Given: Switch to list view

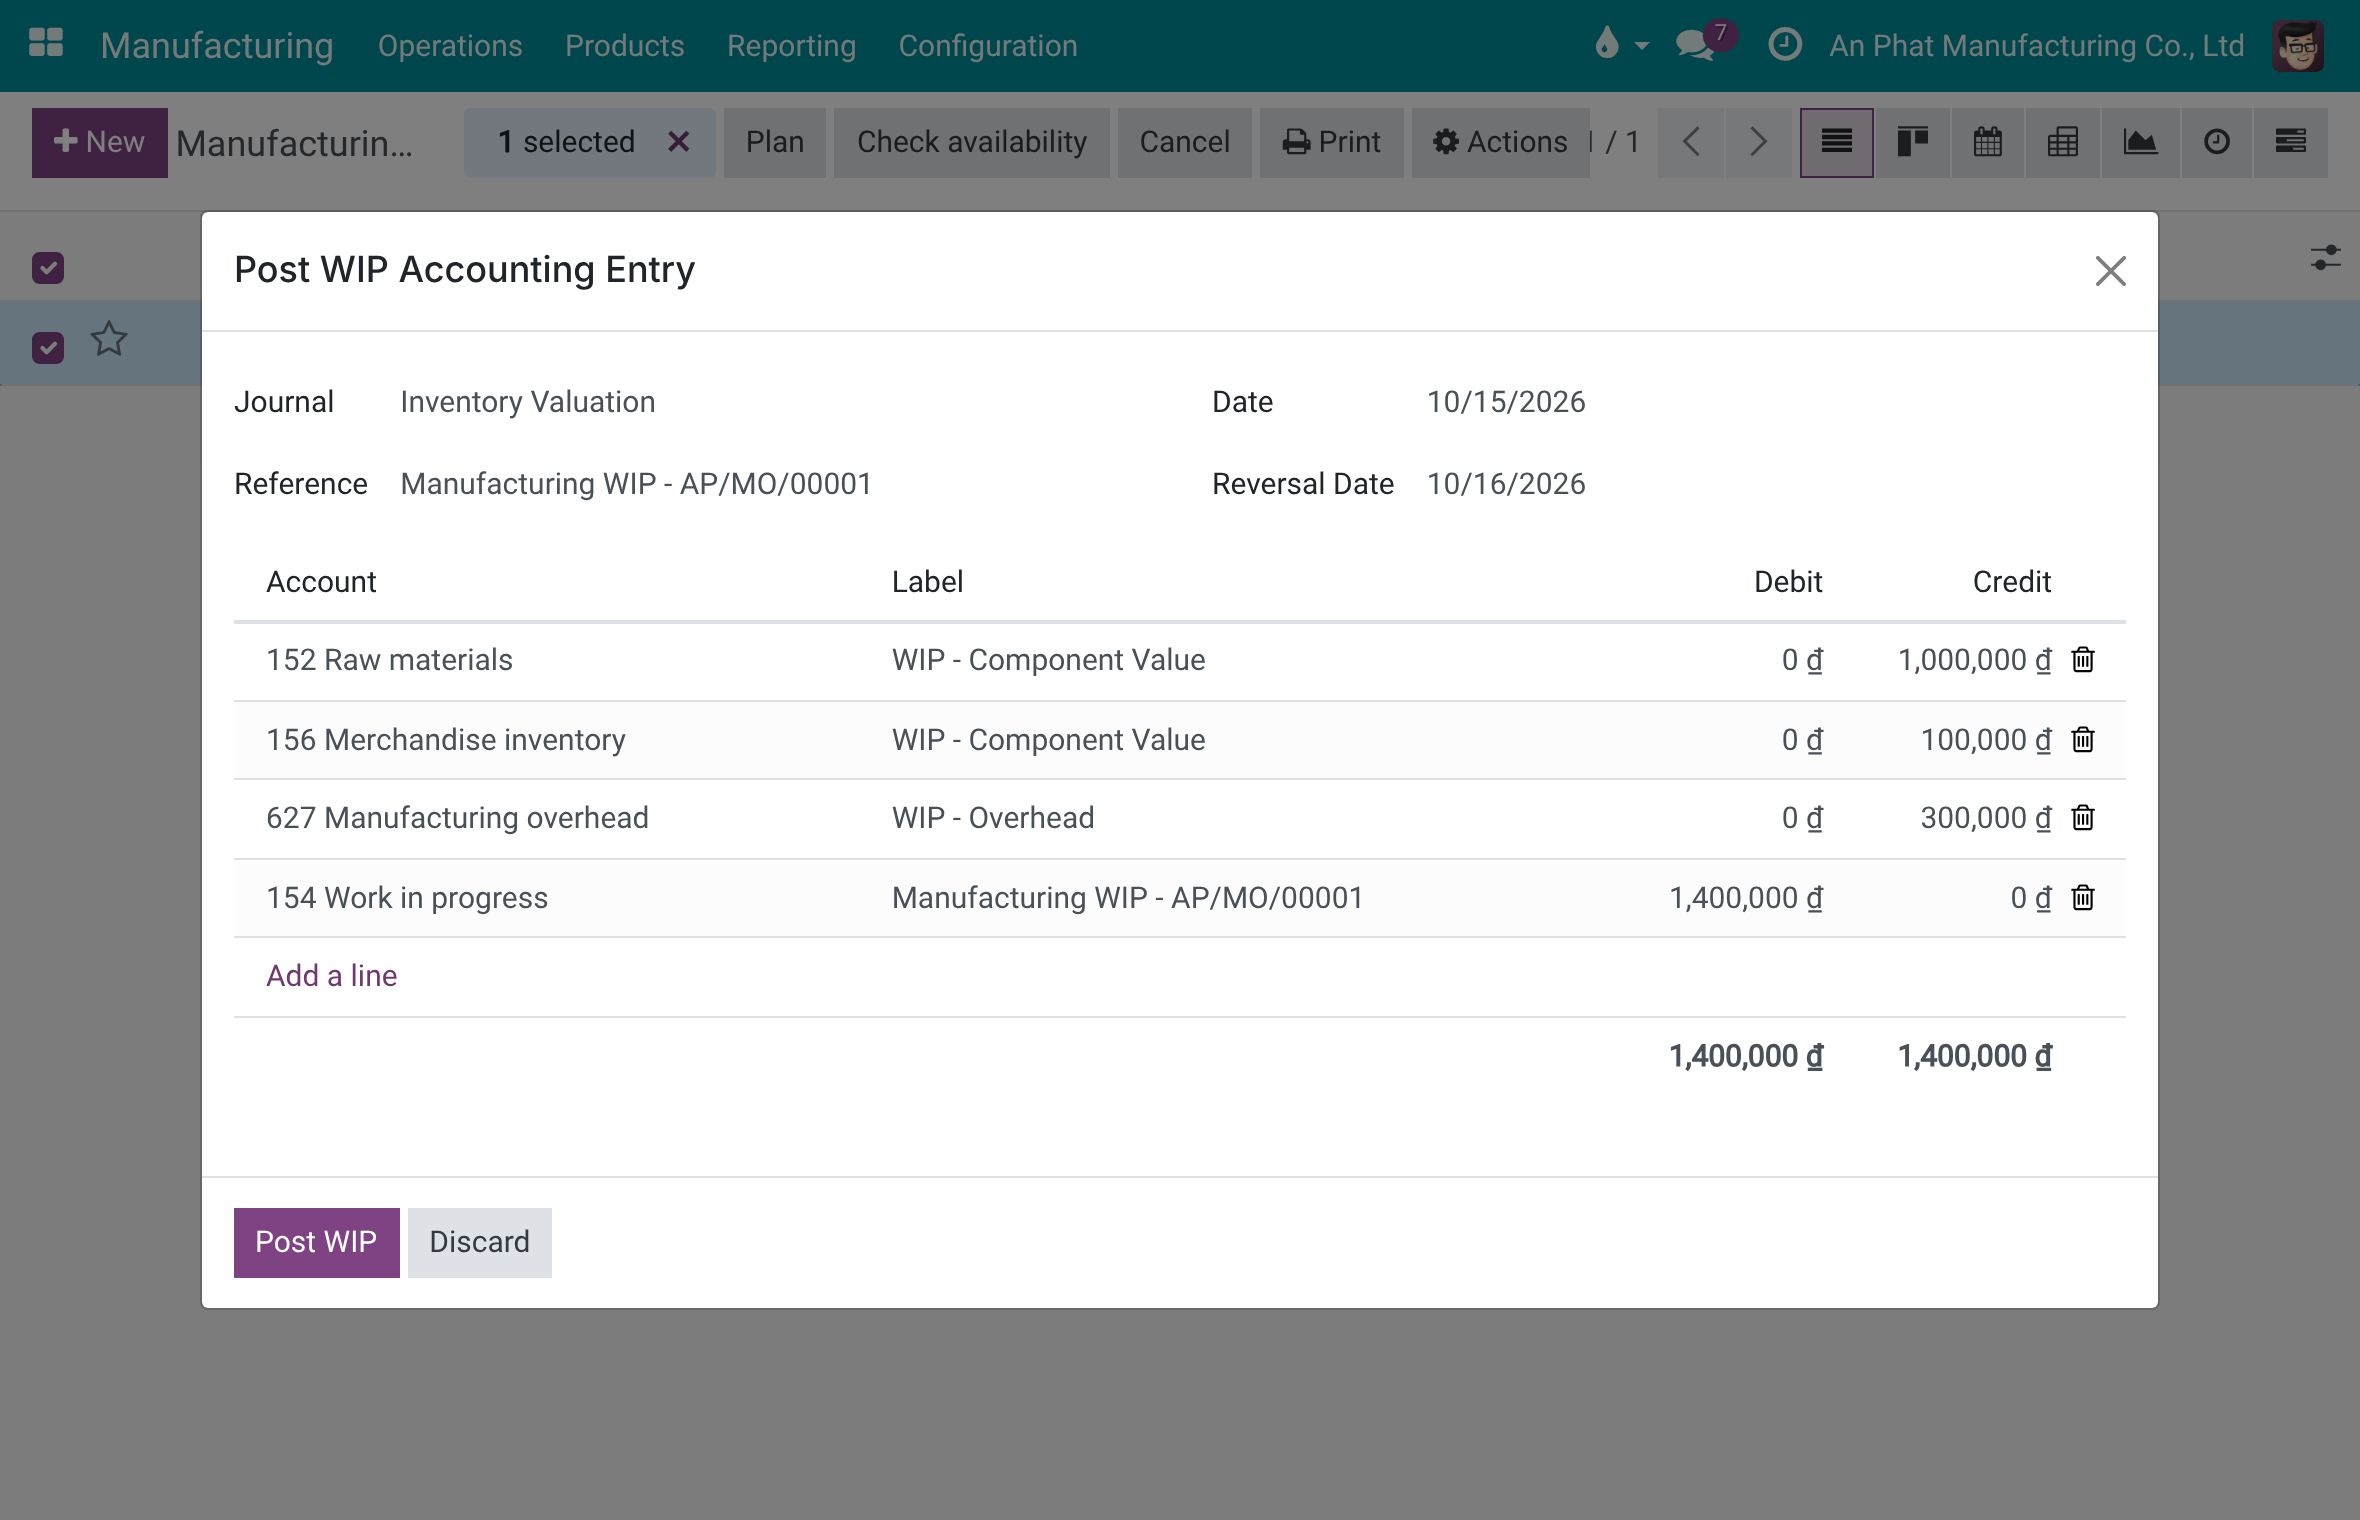Looking at the screenshot, I should 1836,142.
